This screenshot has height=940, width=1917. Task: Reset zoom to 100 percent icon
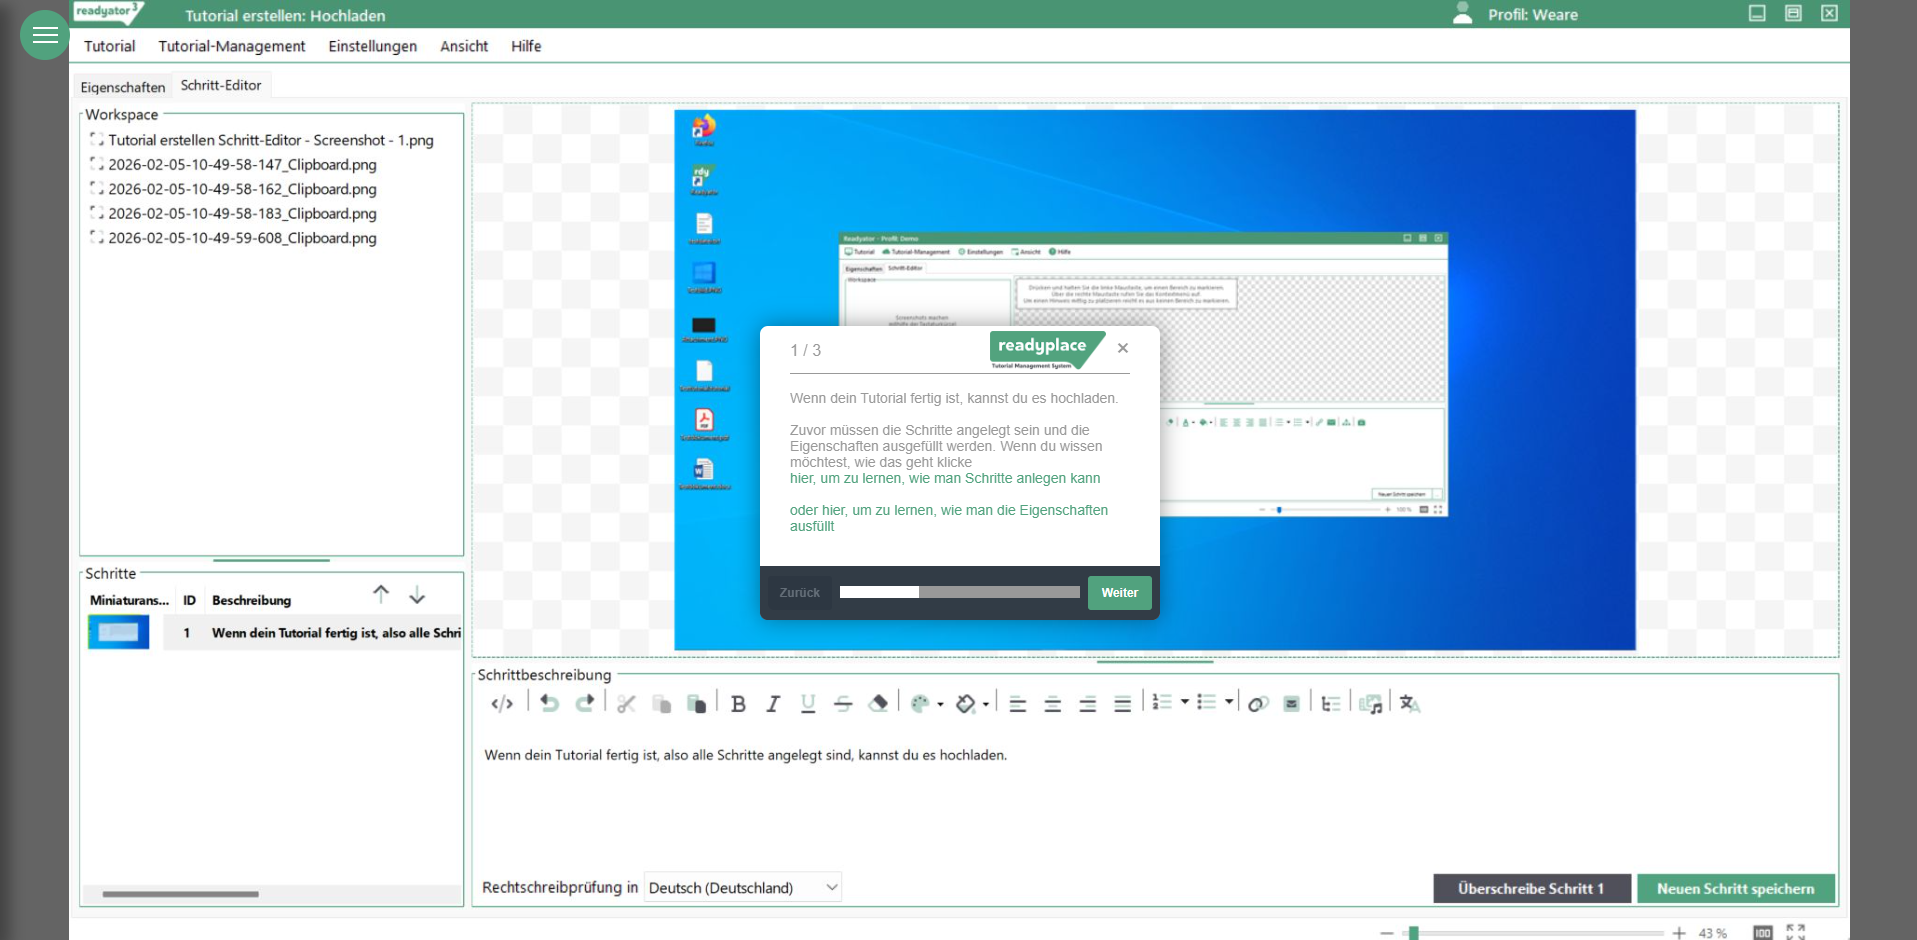pos(1762,932)
